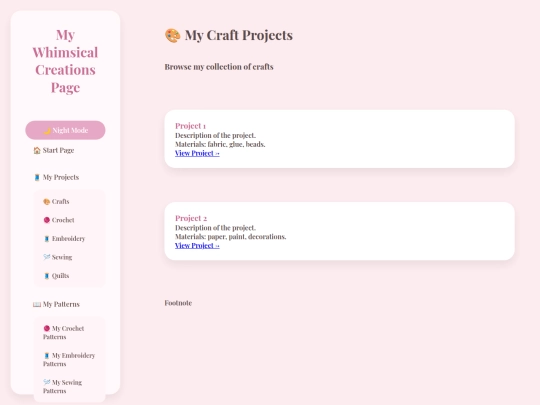This screenshot has width=540, height=405.
Task: Click the My Craft Projects heading
Action: tap(239, 35)
